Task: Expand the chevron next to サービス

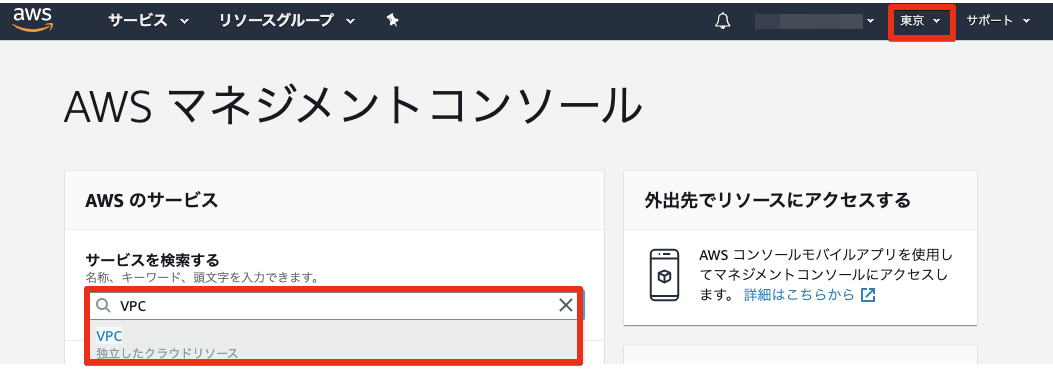Action: click(184, 21)
